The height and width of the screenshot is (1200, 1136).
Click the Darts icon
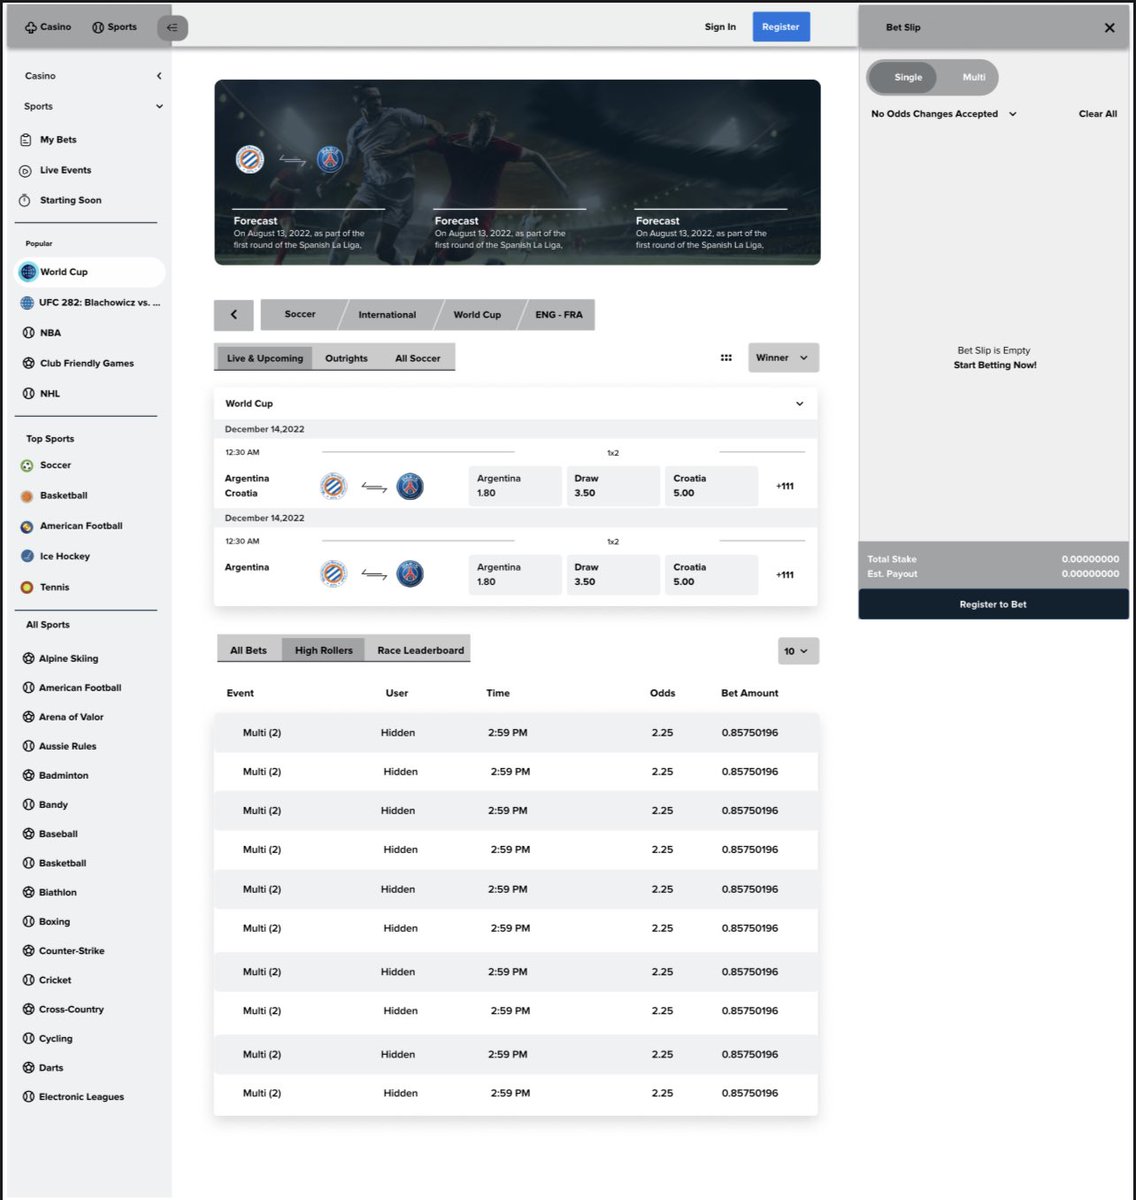click(x=28, y=1068)
